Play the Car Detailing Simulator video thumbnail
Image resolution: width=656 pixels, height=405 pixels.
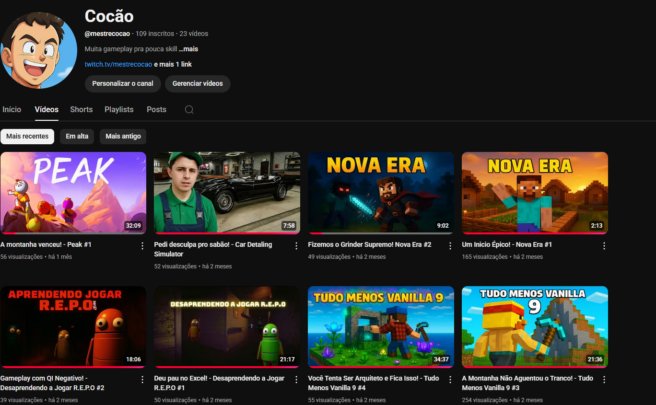pyautogui.click(x=227, y=192)
